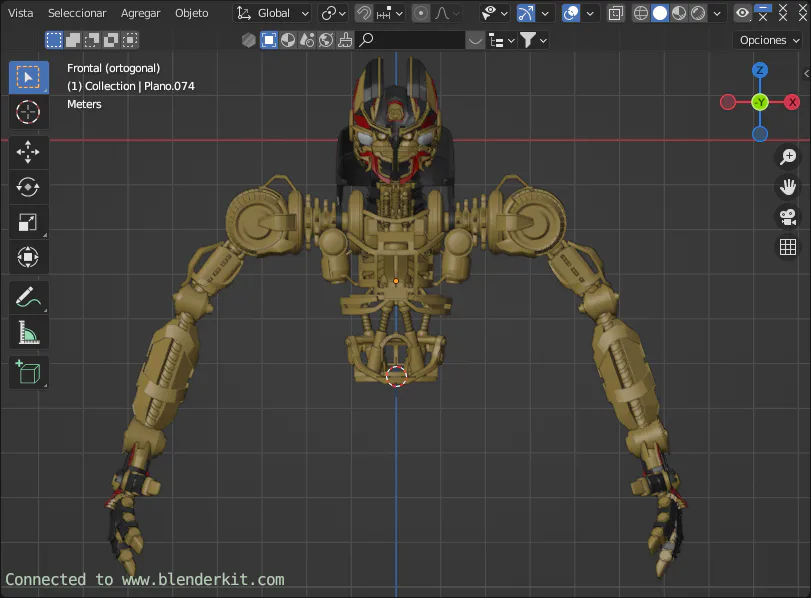Image resolution: width=811 pixels, height=598 pixels.
Task: Click the blue Z axis gizmo
Action: click(x=760, y=70)
